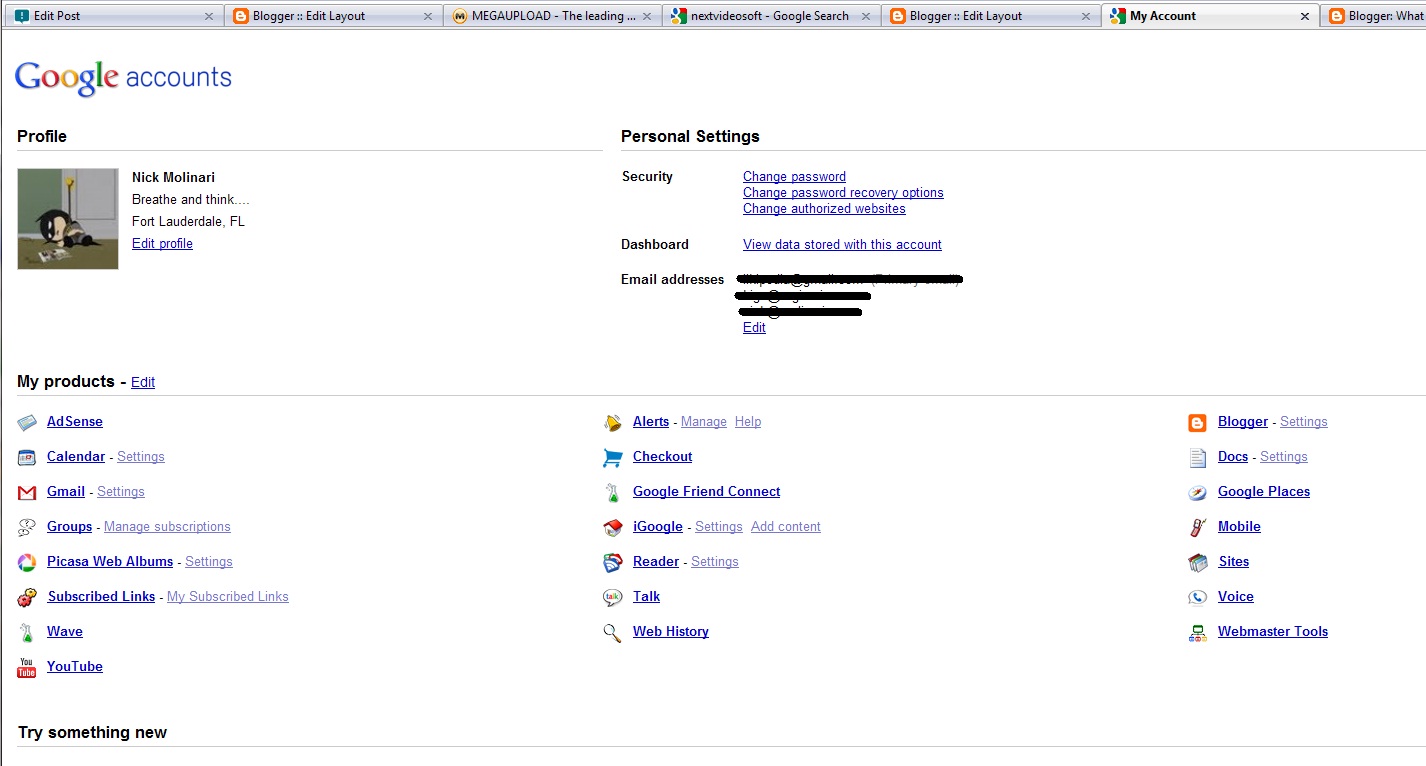Close the My Account tab

coord(1304,16)
